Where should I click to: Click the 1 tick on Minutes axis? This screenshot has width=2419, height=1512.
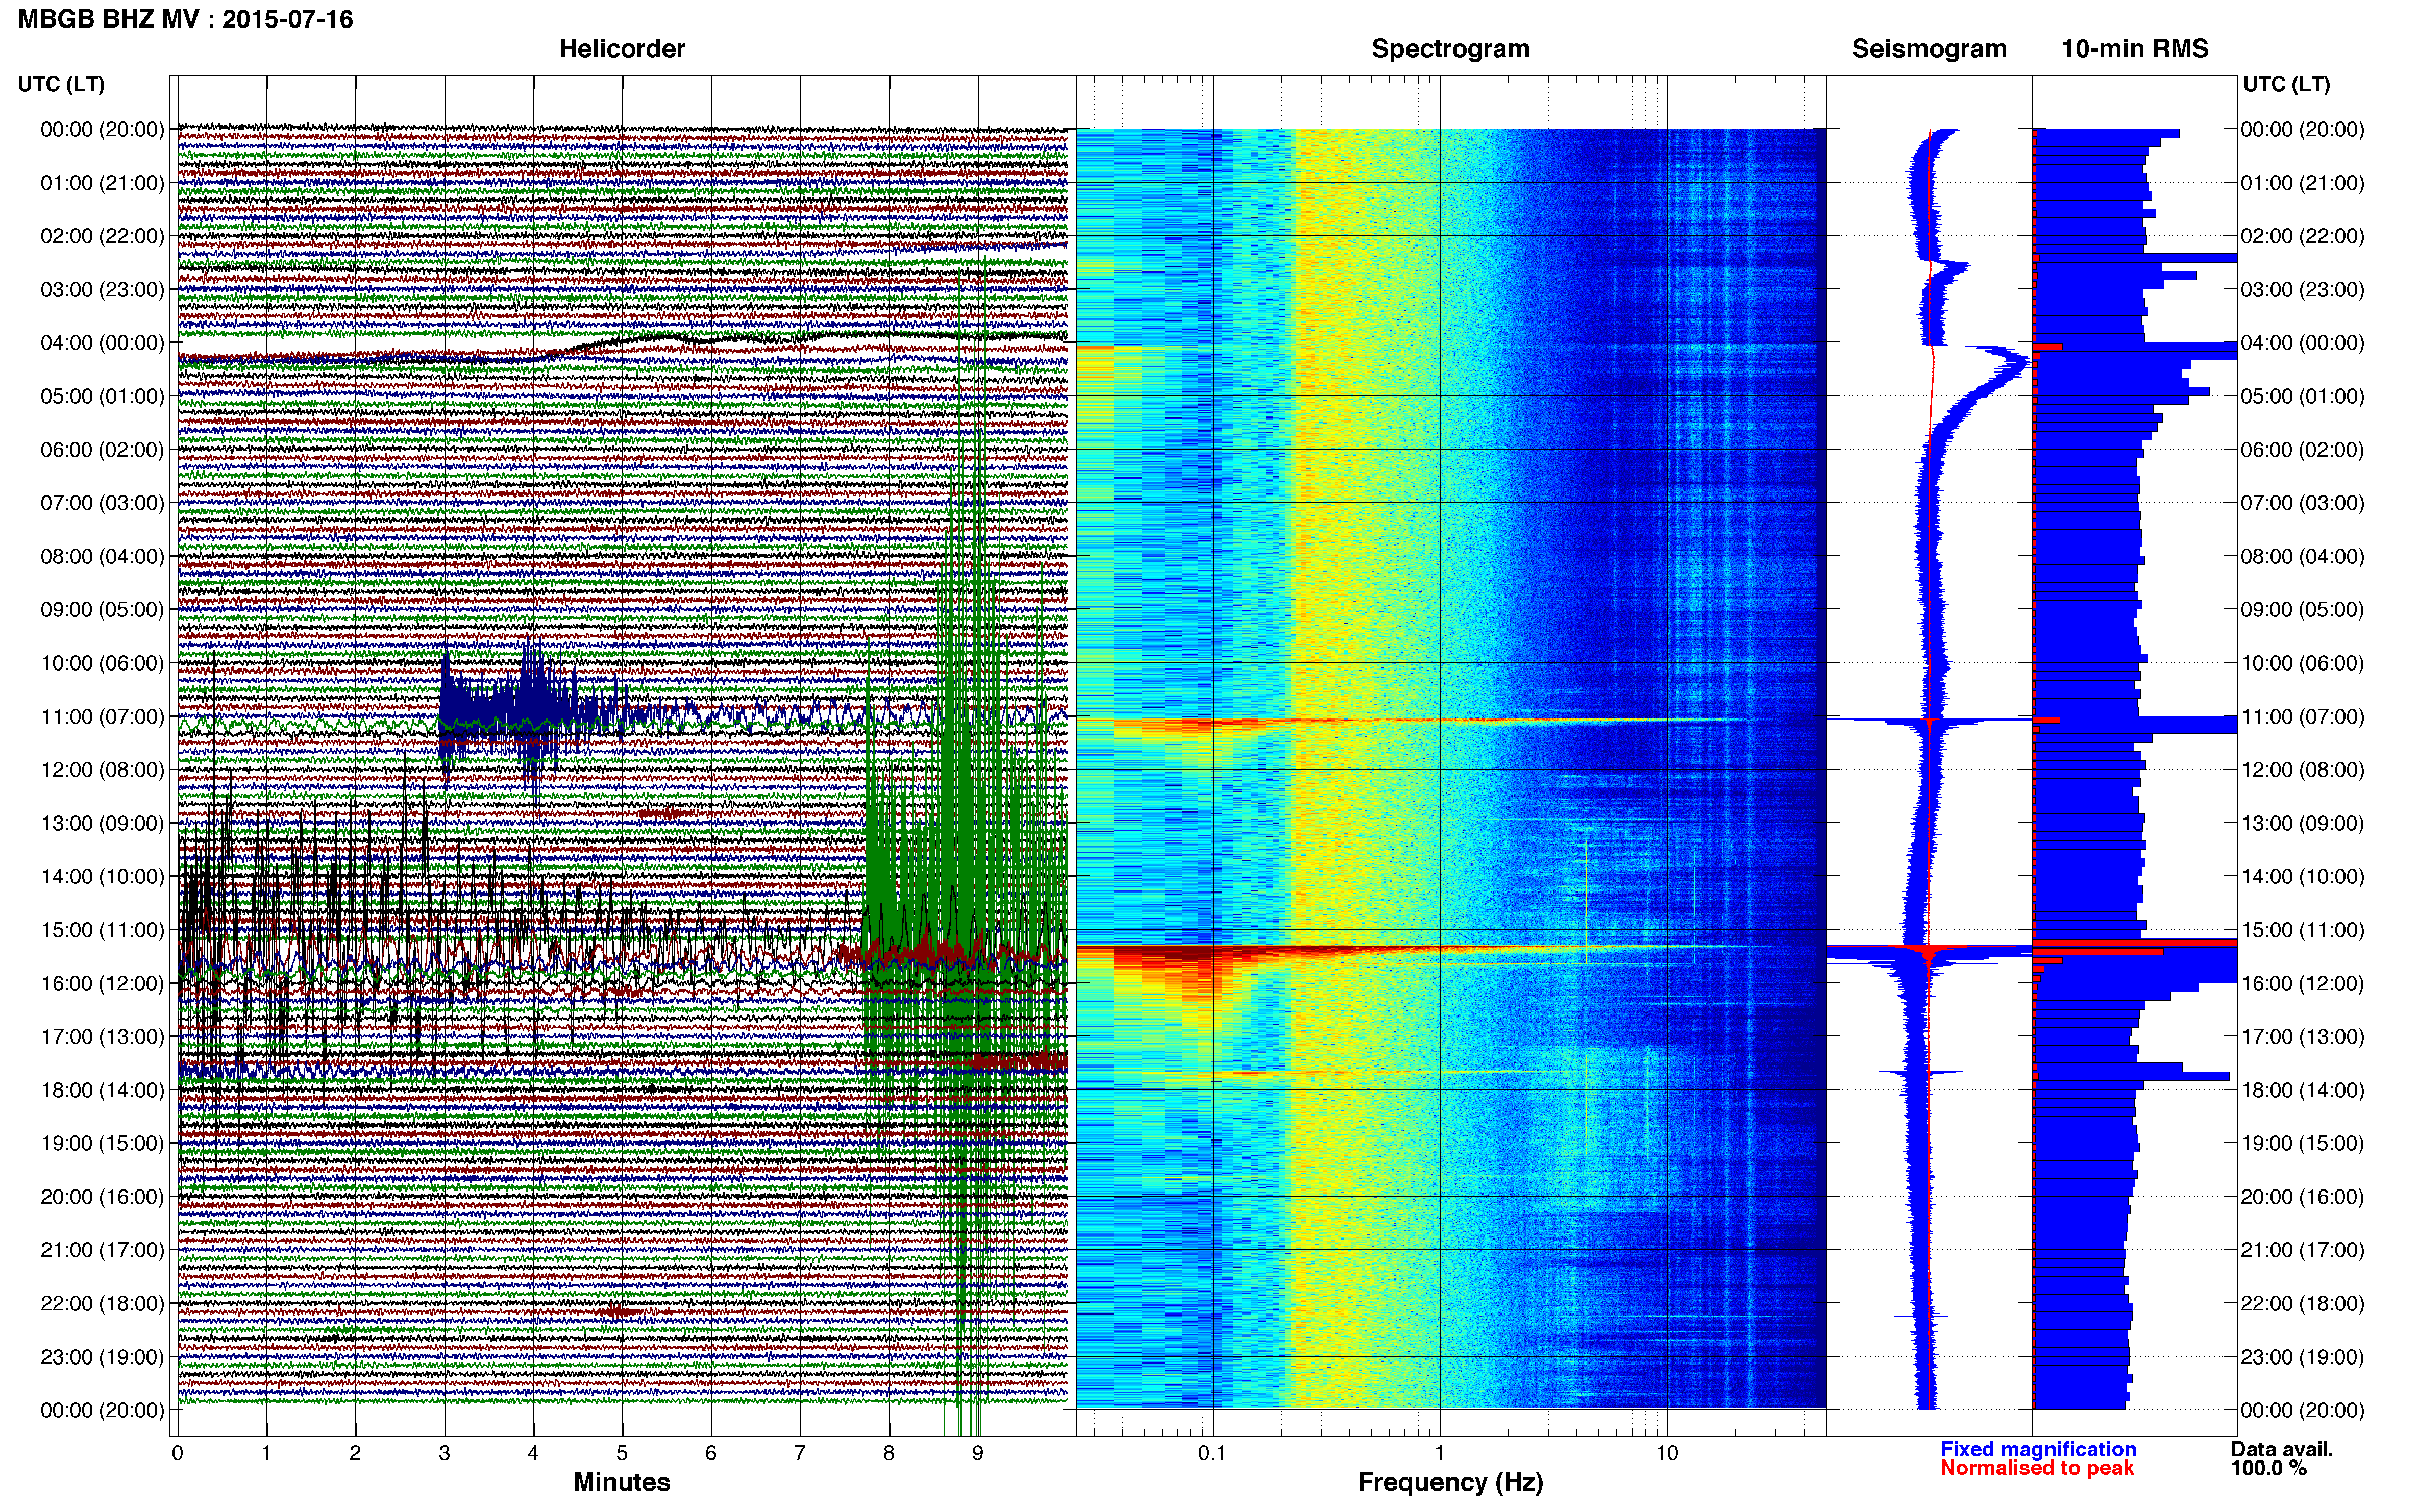[266, 1453]
